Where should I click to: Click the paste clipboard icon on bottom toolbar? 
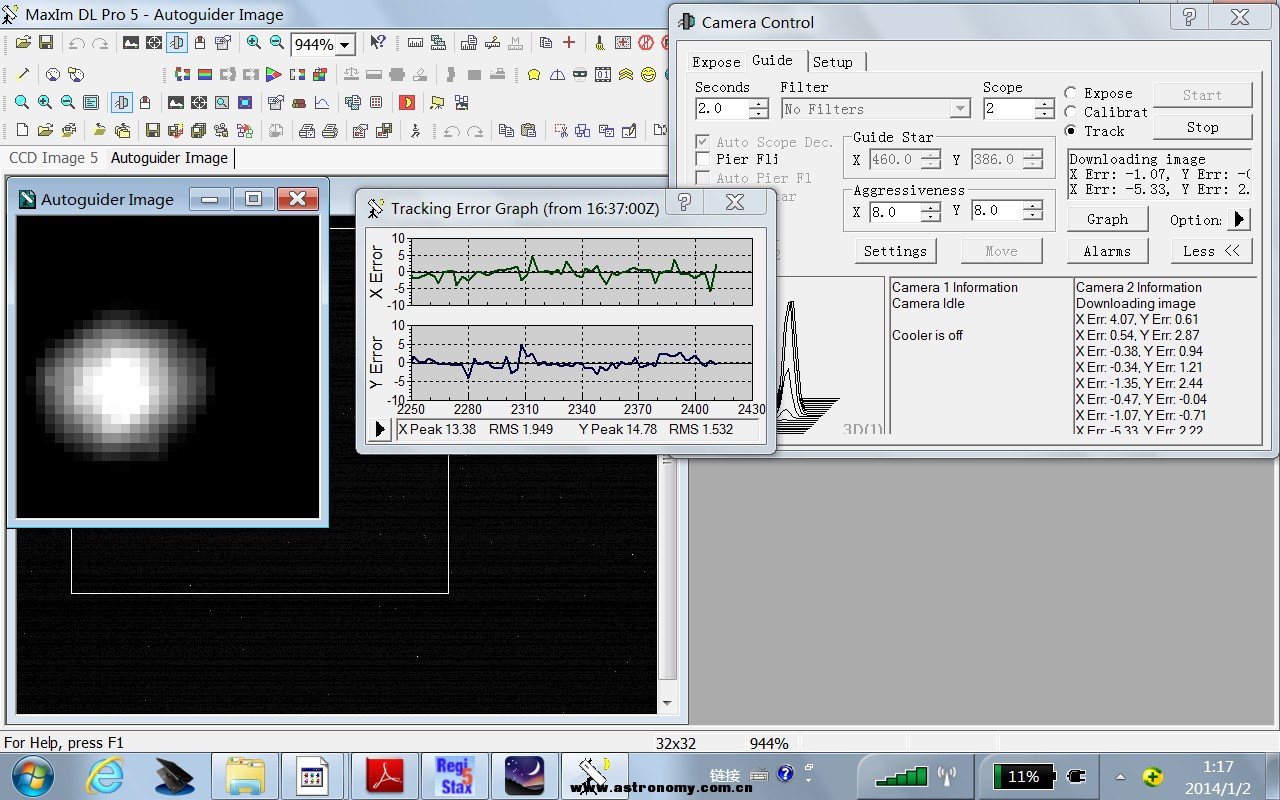529,130
